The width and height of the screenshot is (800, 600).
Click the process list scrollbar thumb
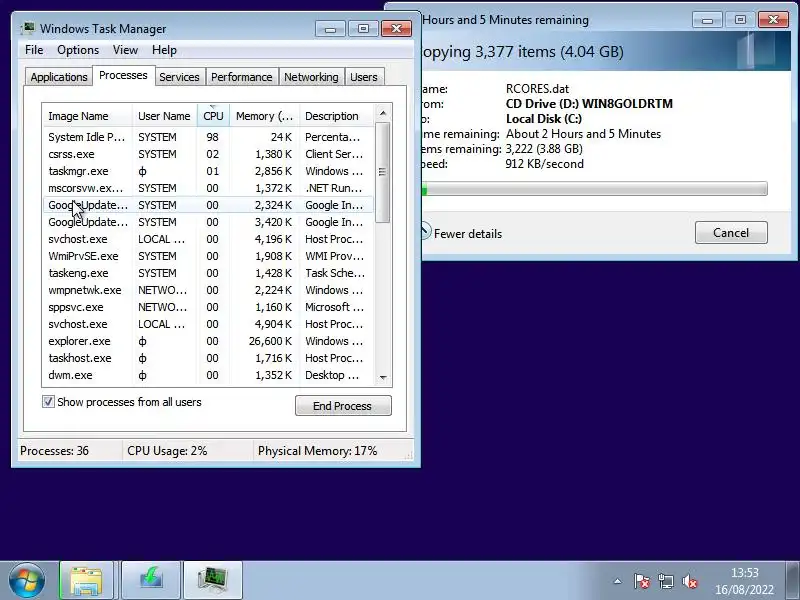click(x=383, y=172)
